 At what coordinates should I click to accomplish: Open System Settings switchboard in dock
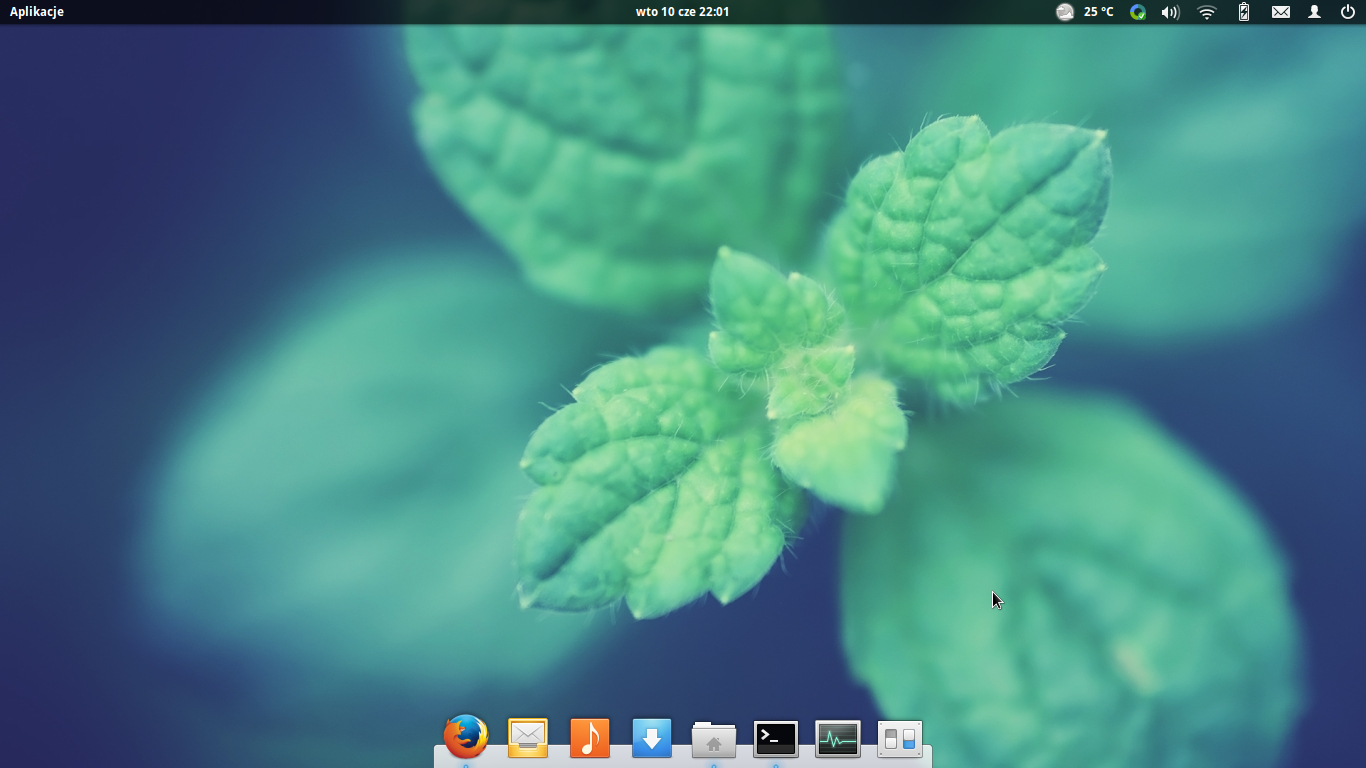900,739
